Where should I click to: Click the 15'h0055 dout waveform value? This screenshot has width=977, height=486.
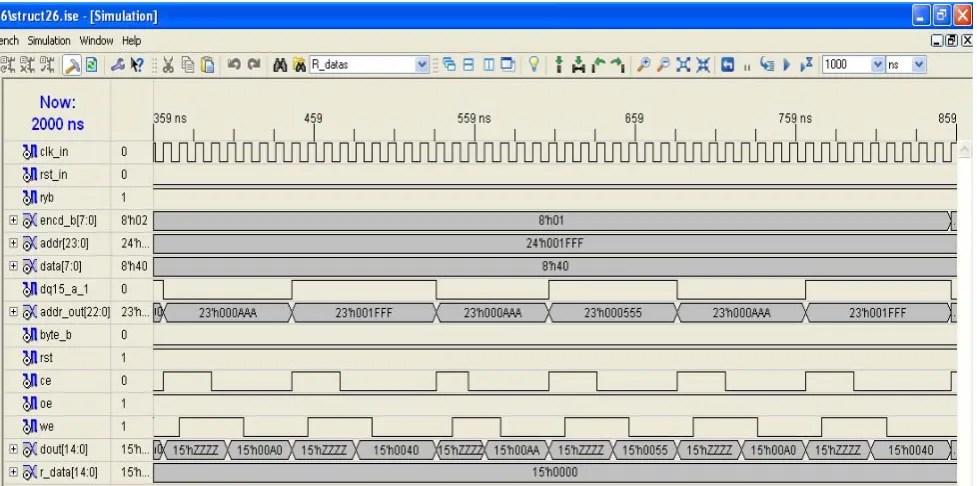tap(644, 450)
